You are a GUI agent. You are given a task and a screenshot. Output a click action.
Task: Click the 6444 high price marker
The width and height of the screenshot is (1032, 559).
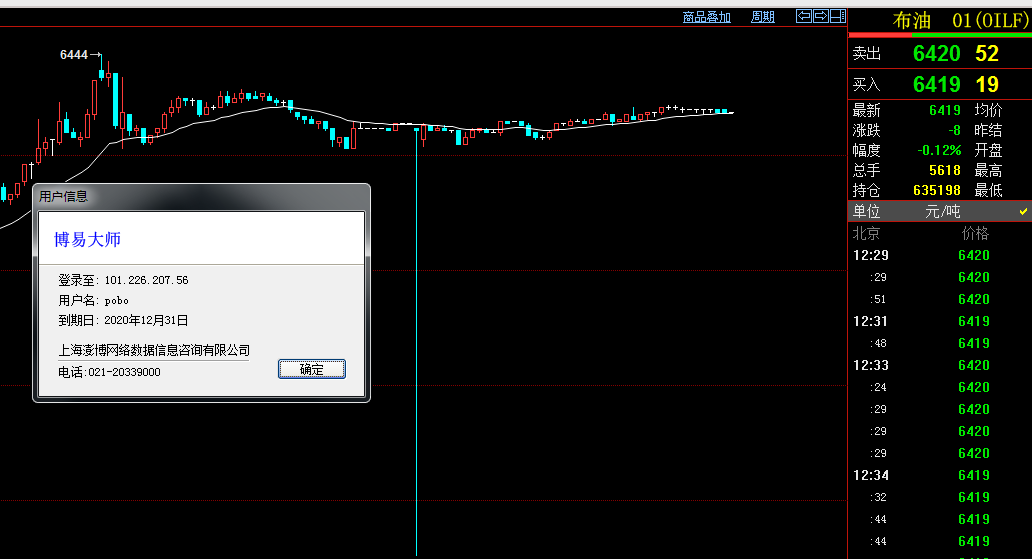(74, 55)
